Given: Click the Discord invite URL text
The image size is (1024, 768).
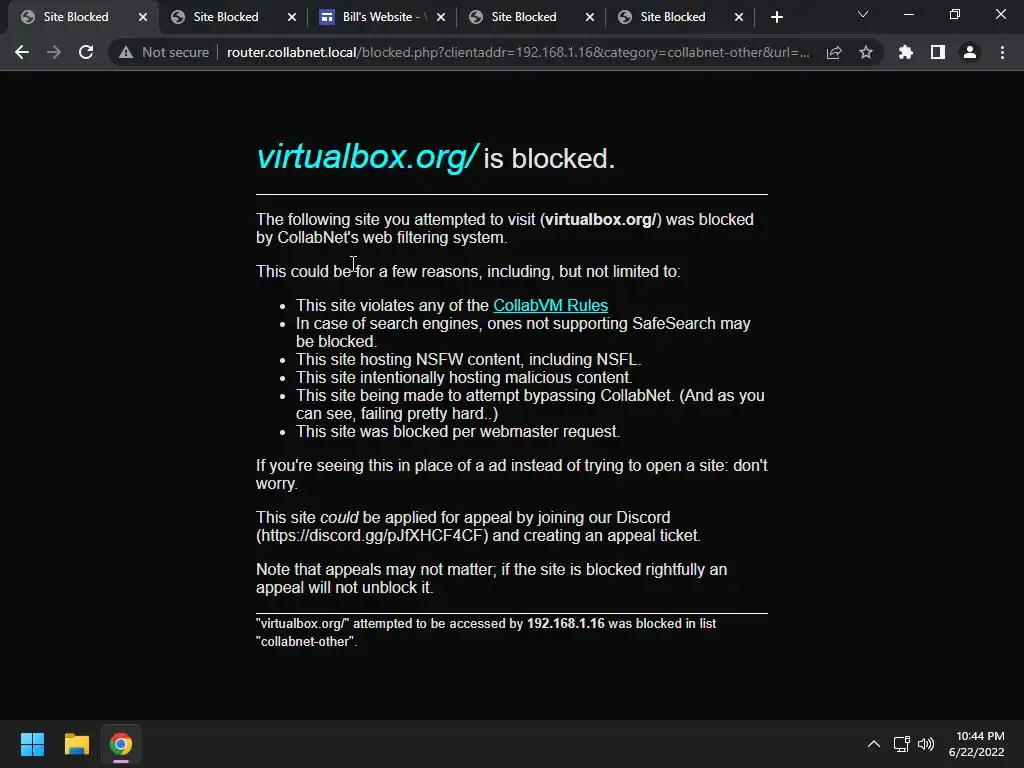Looking at the screenshot, I should (x=372, y=536).
